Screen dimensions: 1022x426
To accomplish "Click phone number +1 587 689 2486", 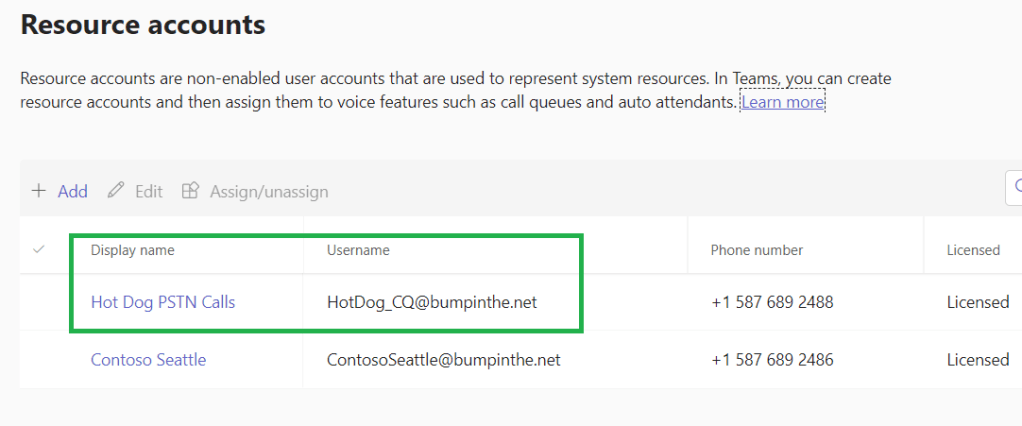I will coord(772,359).
